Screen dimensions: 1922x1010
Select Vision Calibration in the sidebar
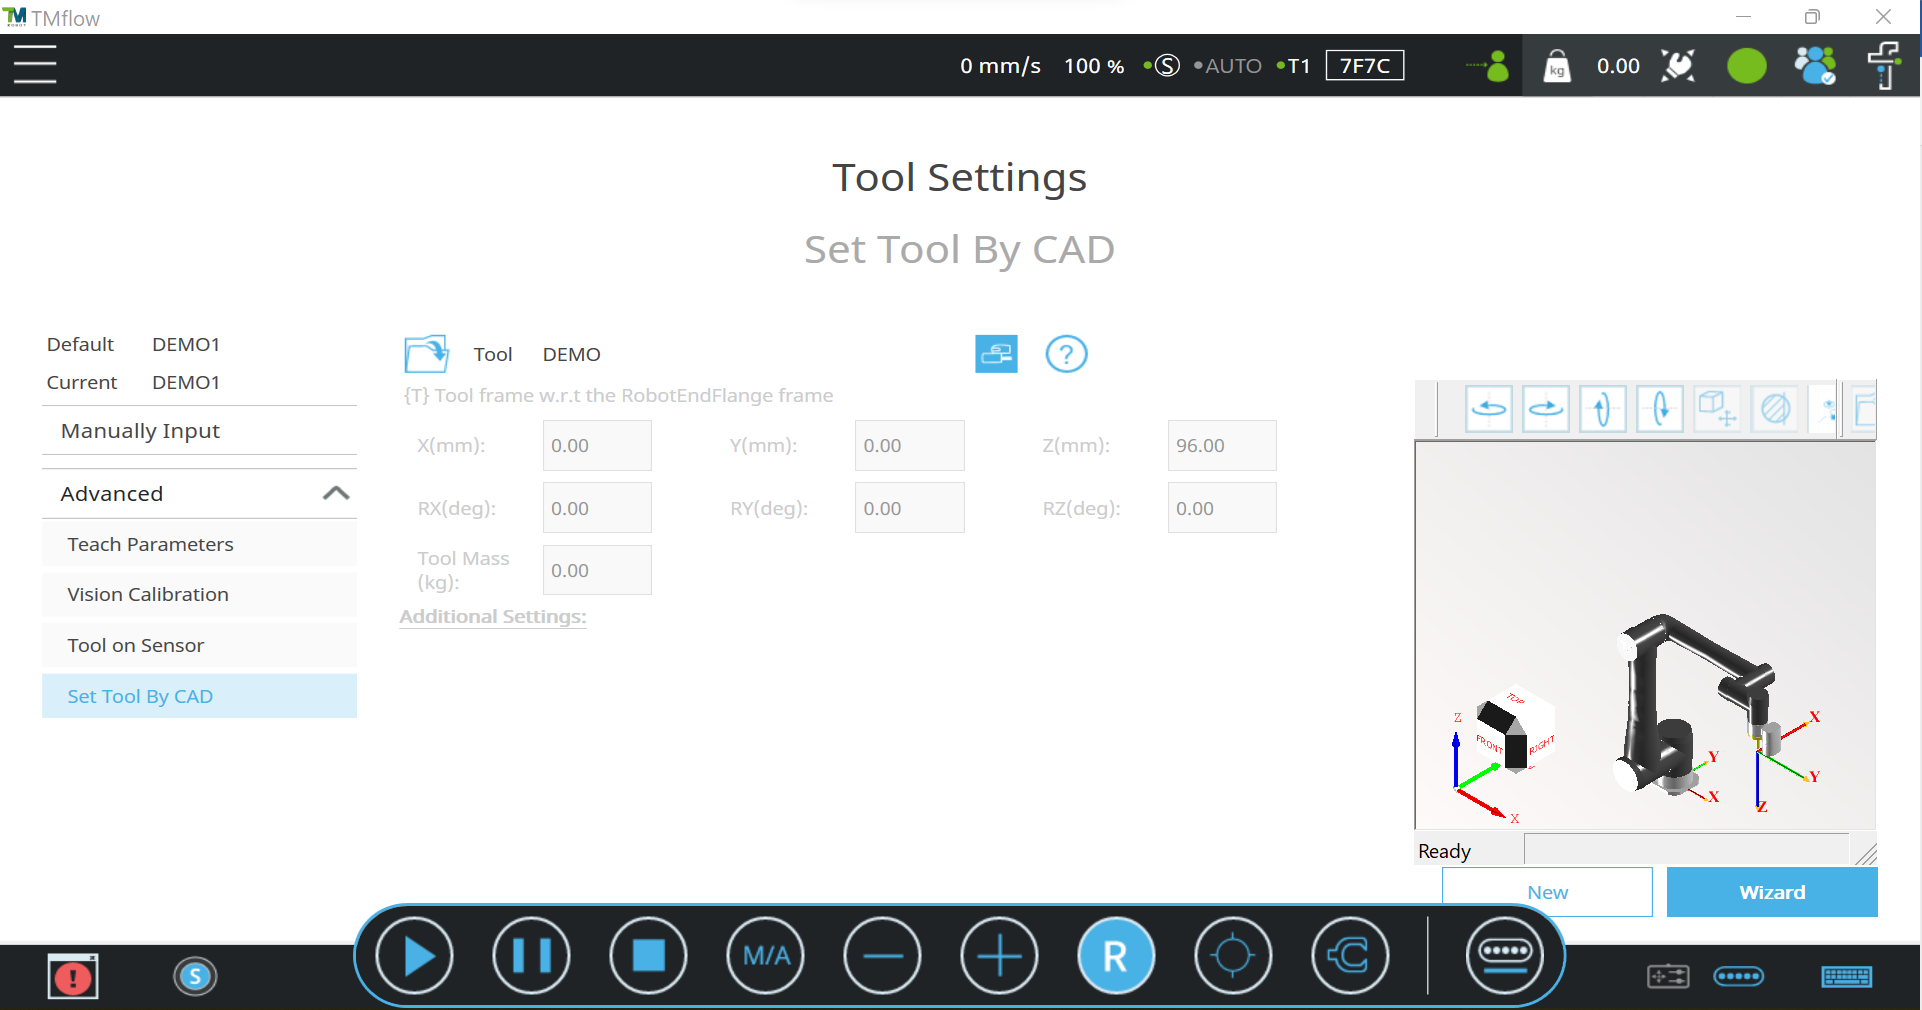click(199, 595)
